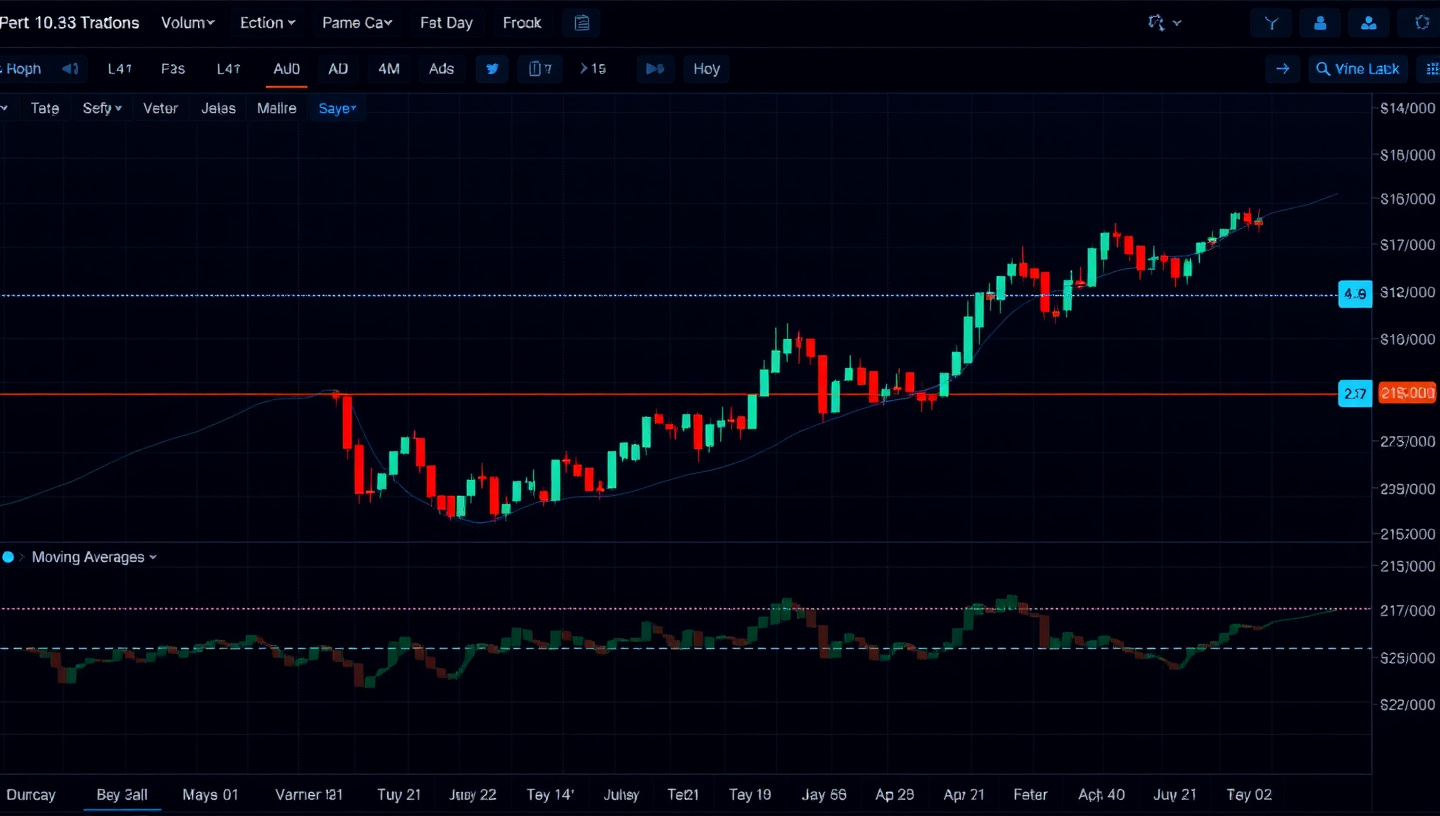Click the Twitter bird share icon
Viewport: 1440px width, 816px height.
pos(492,69)
